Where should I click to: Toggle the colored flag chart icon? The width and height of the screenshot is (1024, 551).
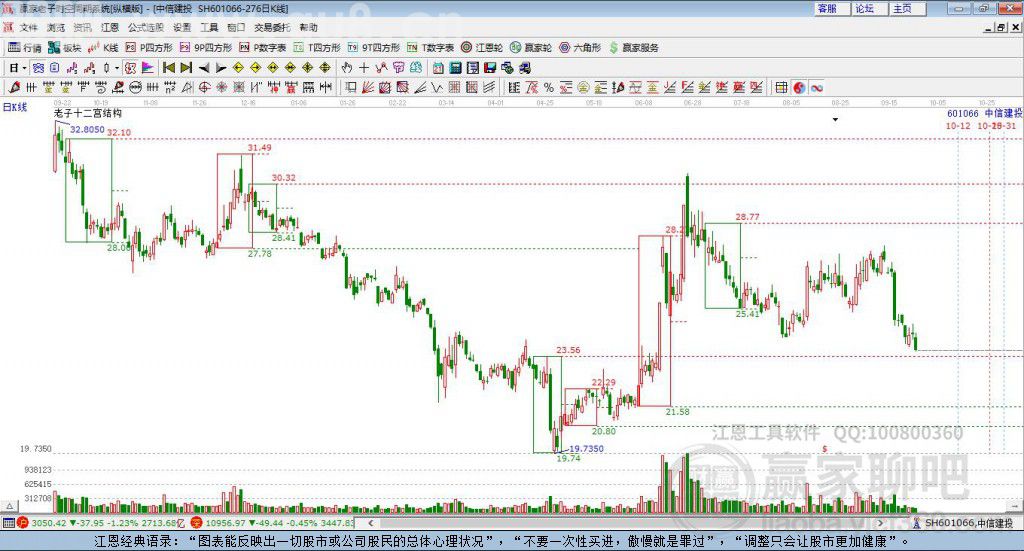148,68
